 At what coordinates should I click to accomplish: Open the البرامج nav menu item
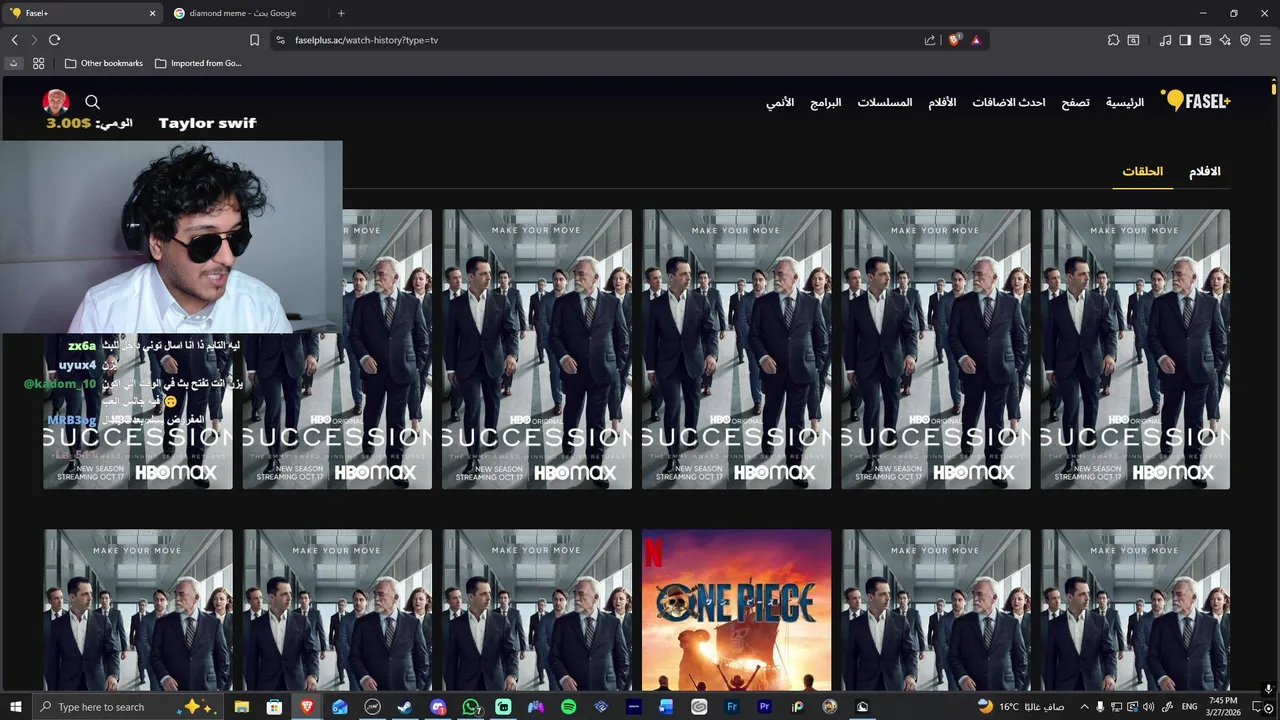(x=826, y=102)
